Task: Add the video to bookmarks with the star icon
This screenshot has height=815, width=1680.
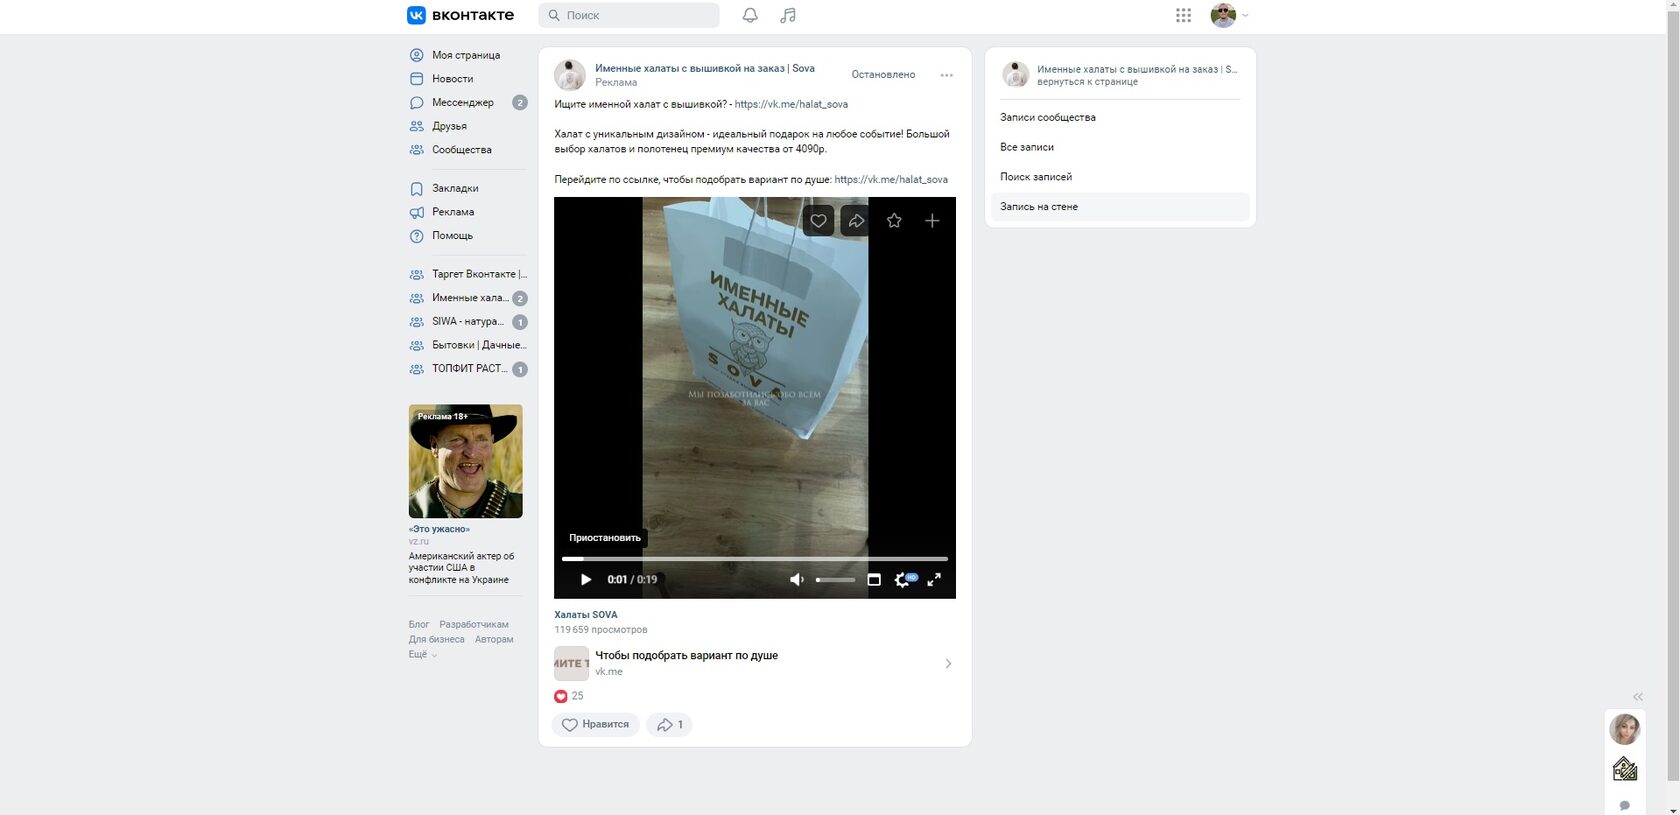Action: click(894, 221)
